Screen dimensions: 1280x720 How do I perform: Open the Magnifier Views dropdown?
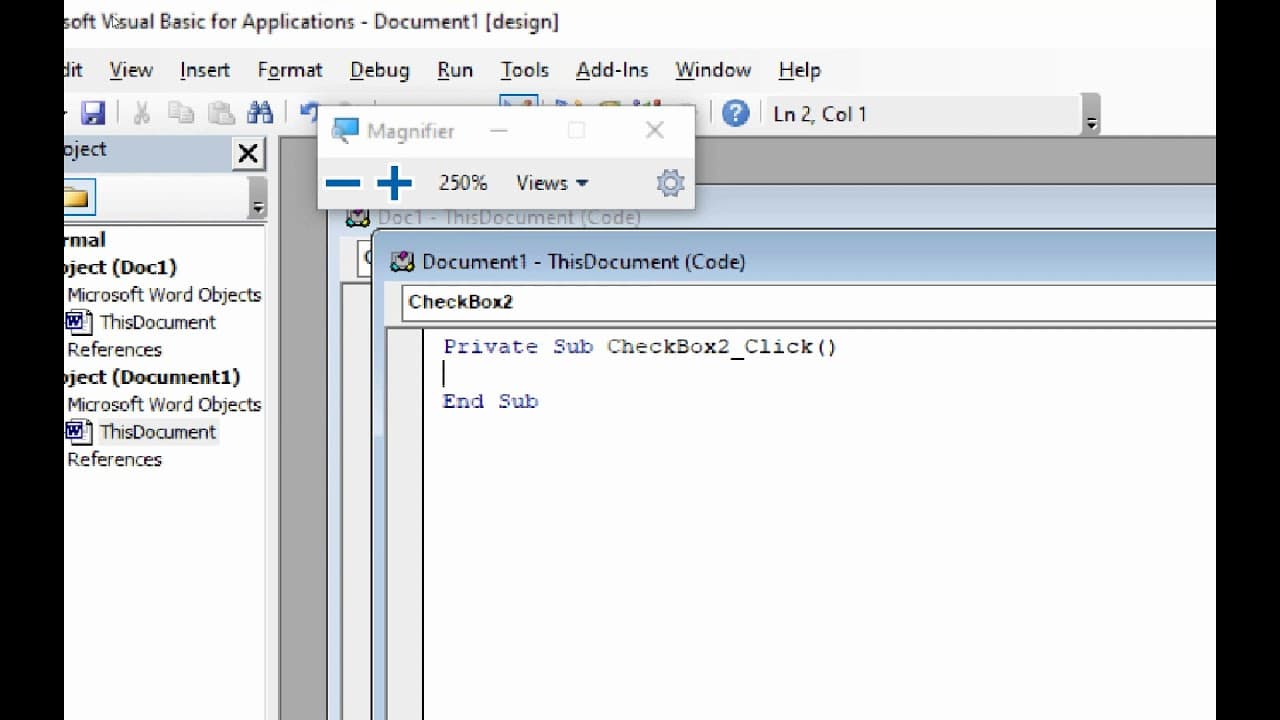(552, 183)
